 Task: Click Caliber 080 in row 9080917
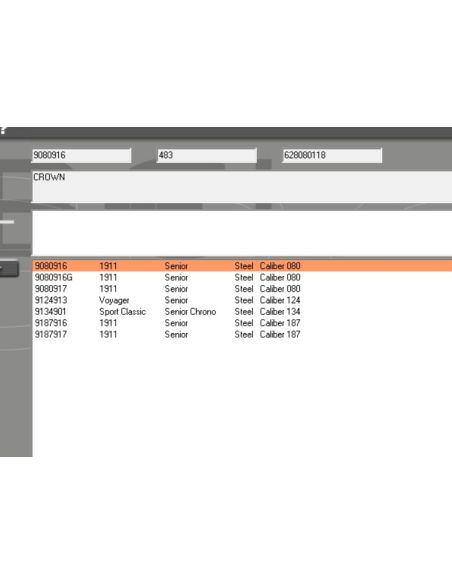click(x=280, y=289)
